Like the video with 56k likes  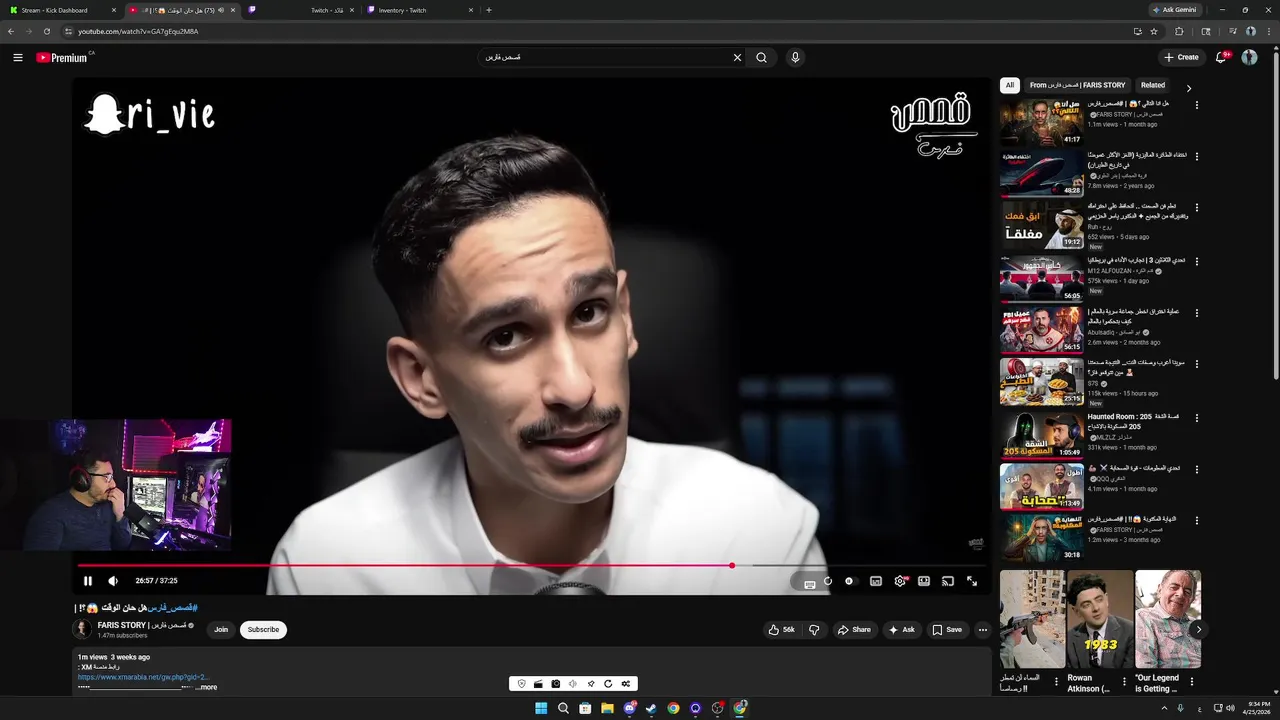[782, 630]
